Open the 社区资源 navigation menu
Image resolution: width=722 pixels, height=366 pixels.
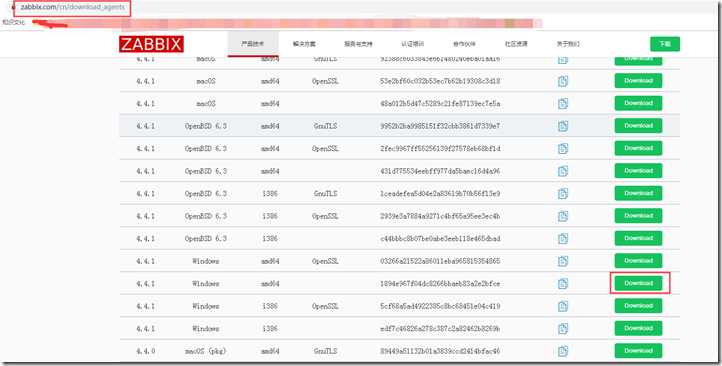[516, 44]
